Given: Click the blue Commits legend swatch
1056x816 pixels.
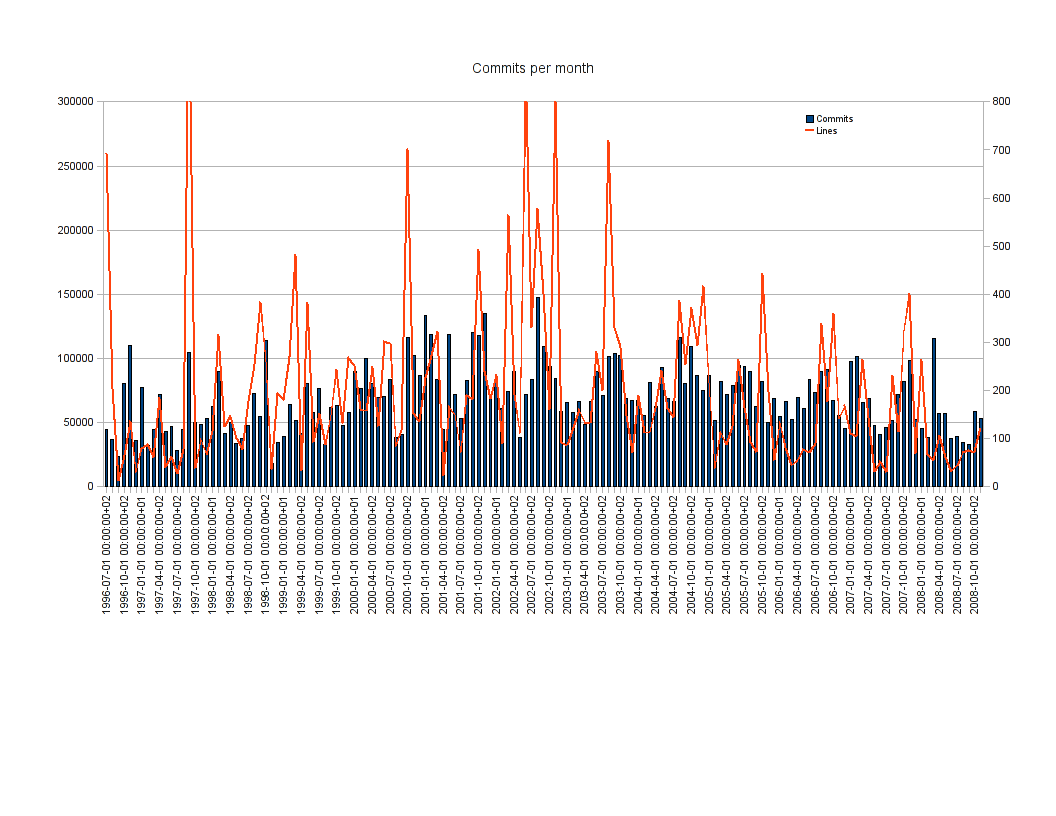Looking at the screenshot, I should pyautogui.click(x=810, y=119).
